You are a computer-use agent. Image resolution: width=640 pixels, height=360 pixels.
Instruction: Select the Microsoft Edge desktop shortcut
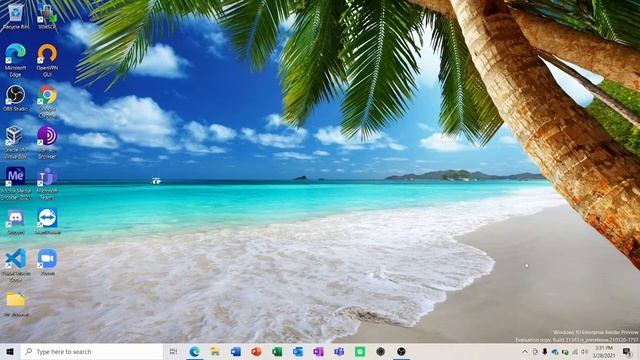point(16,60)
